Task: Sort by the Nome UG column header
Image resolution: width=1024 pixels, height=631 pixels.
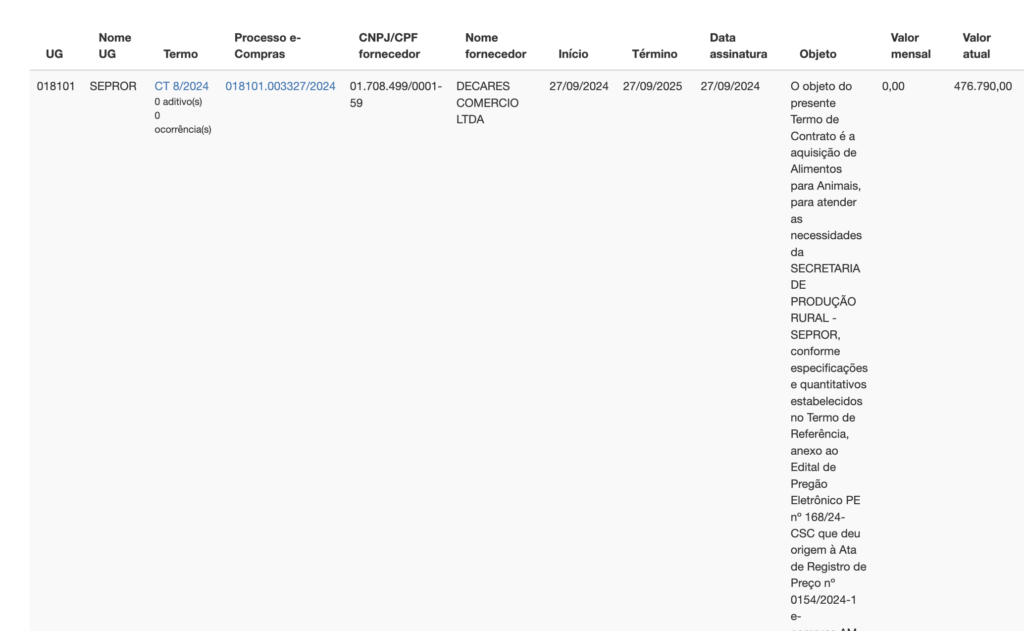Action: [x=114, y=45]
